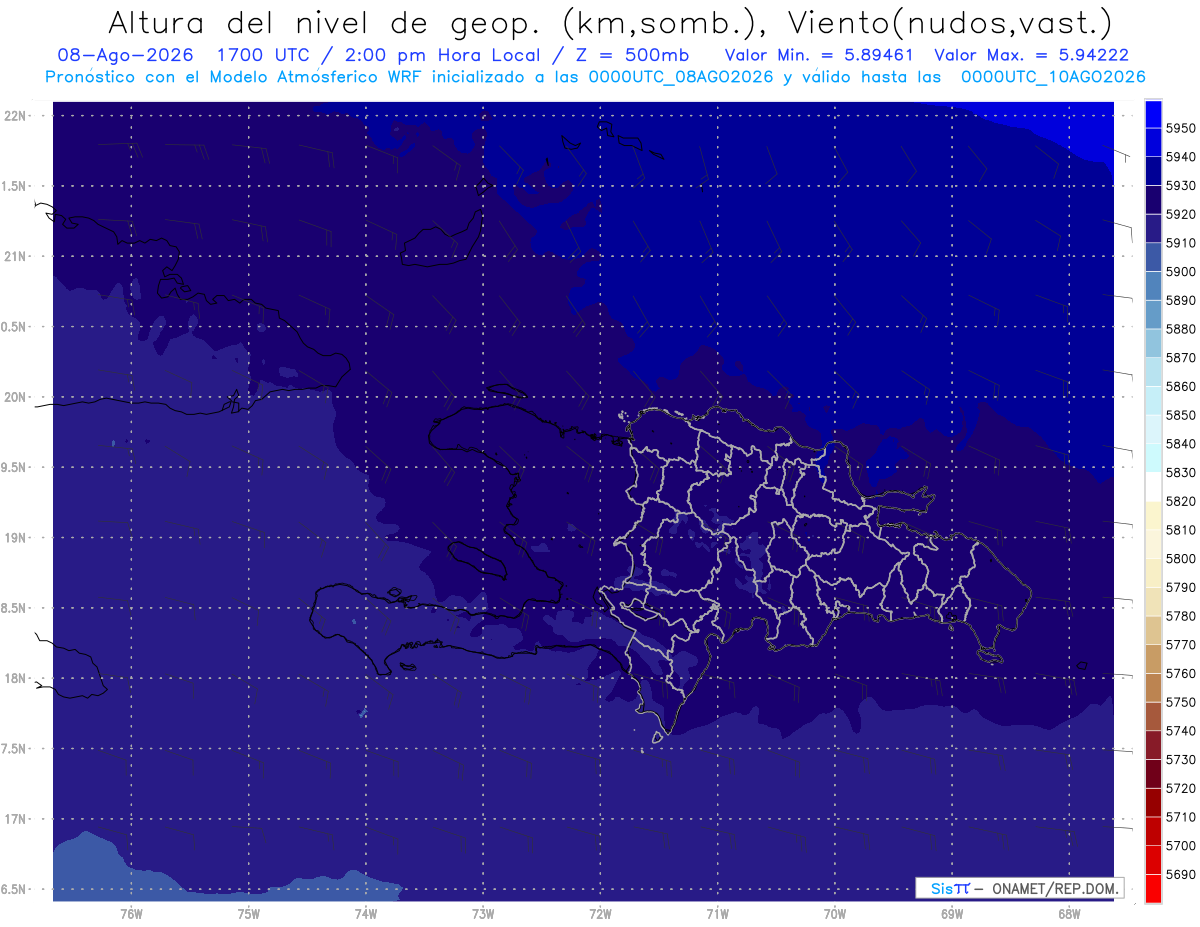Click the '73W' longitude label
The image size is (1200, 927).
pos(483,914)
